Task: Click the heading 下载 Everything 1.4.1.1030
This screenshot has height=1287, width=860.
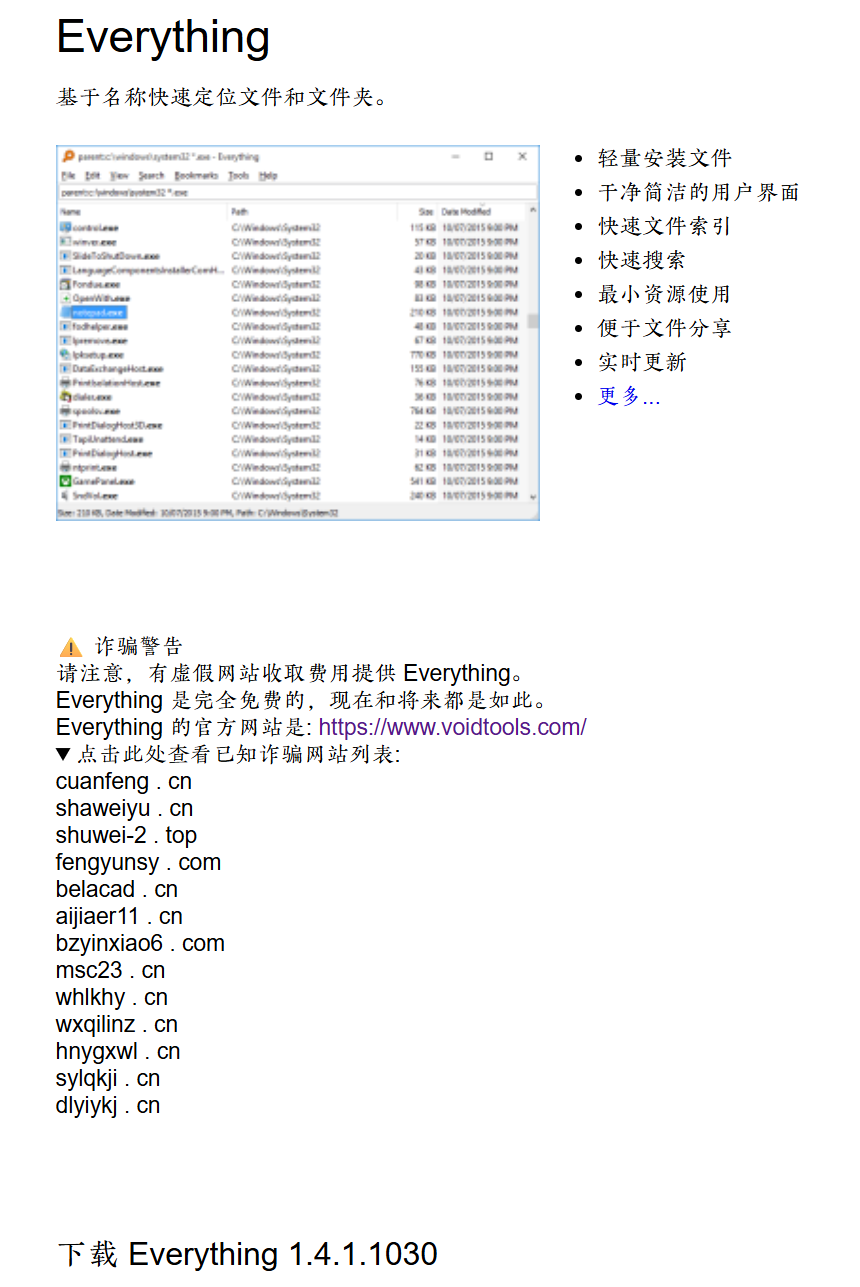Action: coord(247,1254)
